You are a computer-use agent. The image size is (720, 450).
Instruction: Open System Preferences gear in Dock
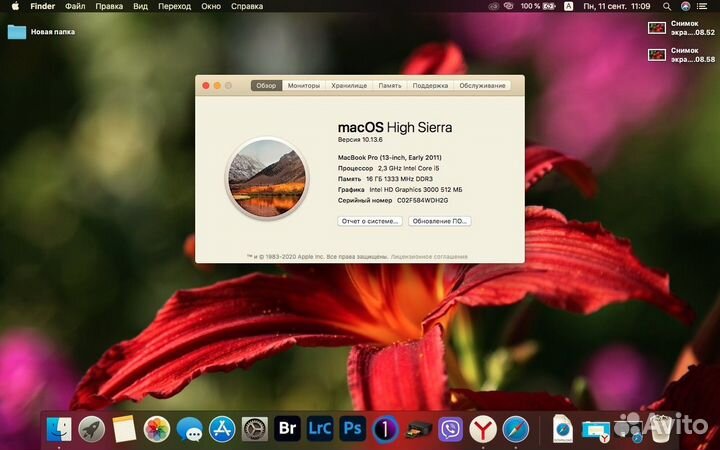(254, 429)
